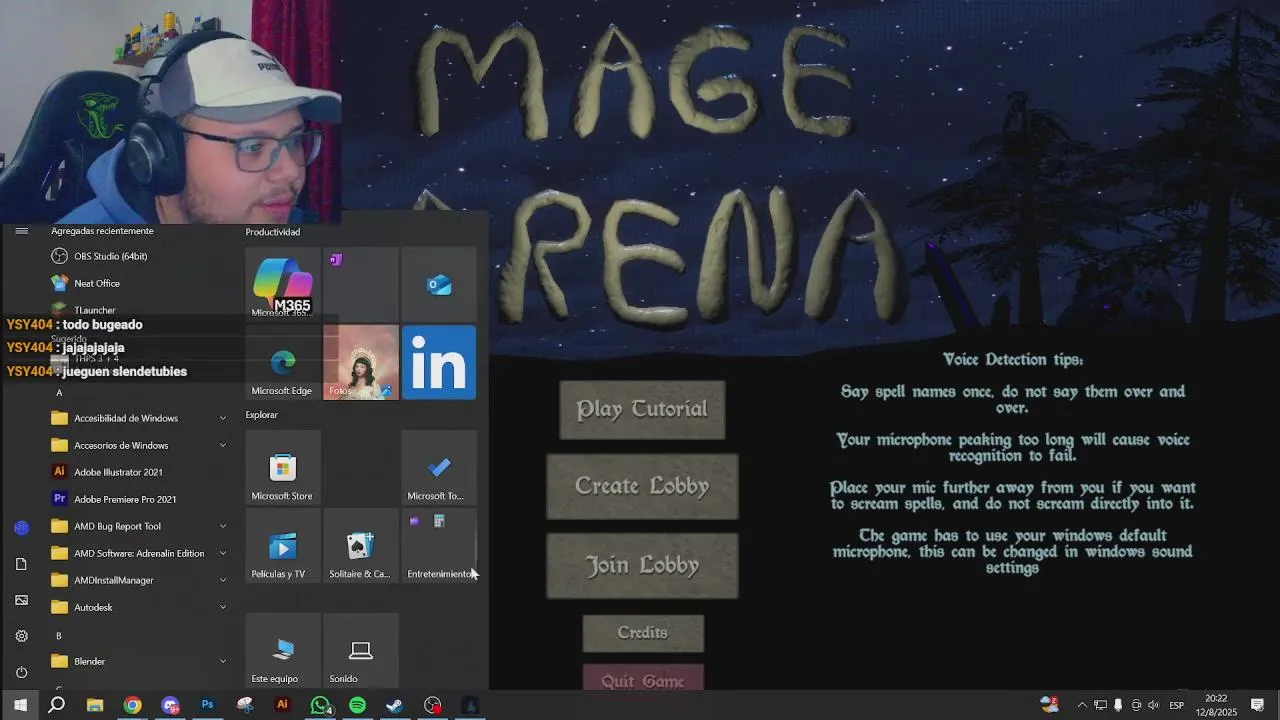Start the Play Tutorial option
The image size is (1280, 720).
642,409
